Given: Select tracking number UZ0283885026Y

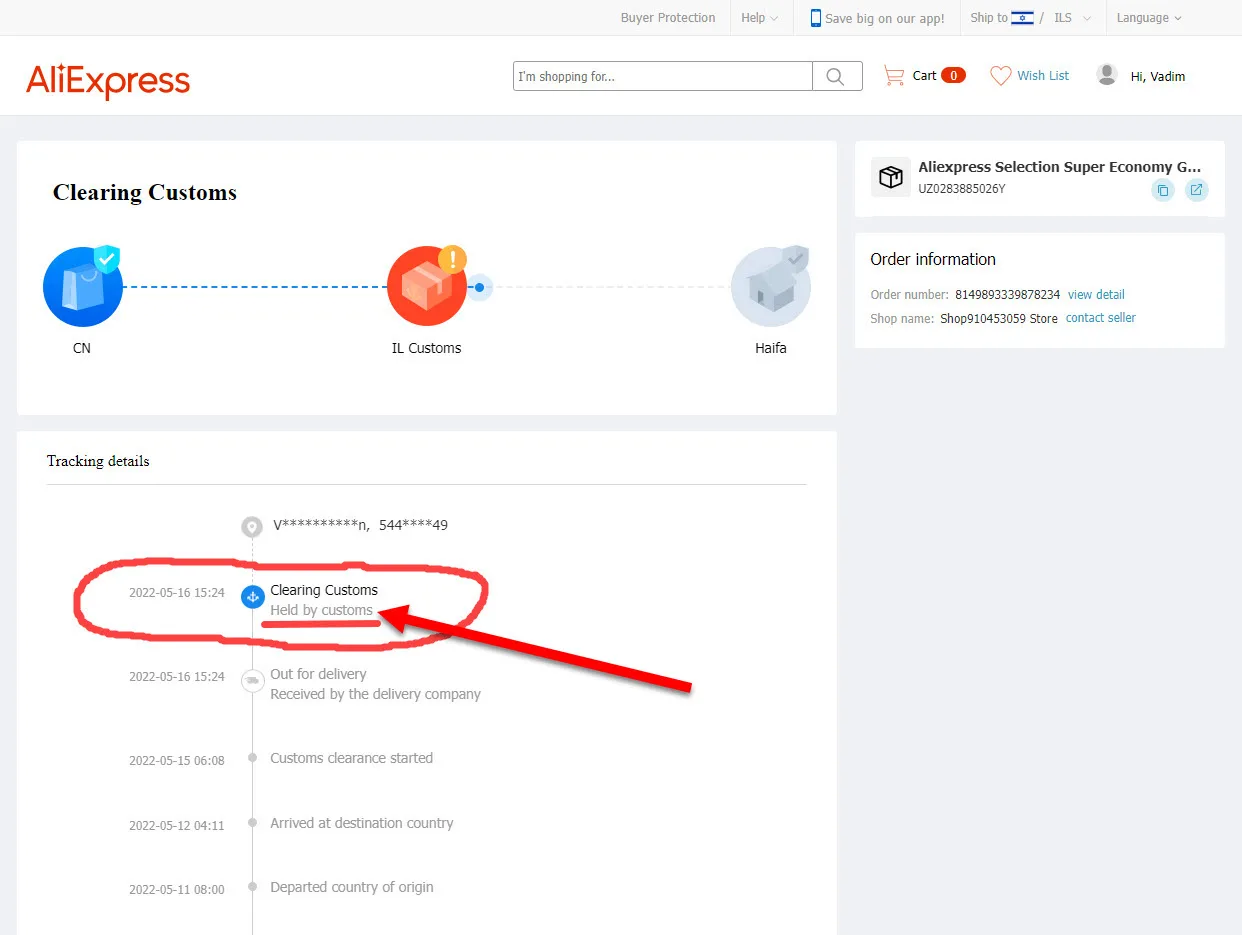Looking at the screenshot, I should pyautogui.click(x=962, y=189).
